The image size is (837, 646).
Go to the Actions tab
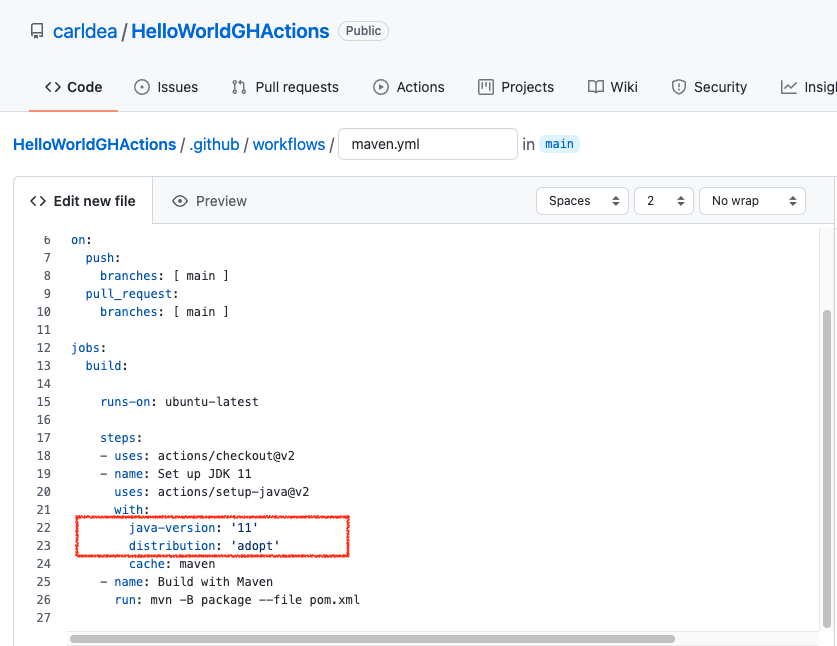pyautogui.click(x=409, y=87)
